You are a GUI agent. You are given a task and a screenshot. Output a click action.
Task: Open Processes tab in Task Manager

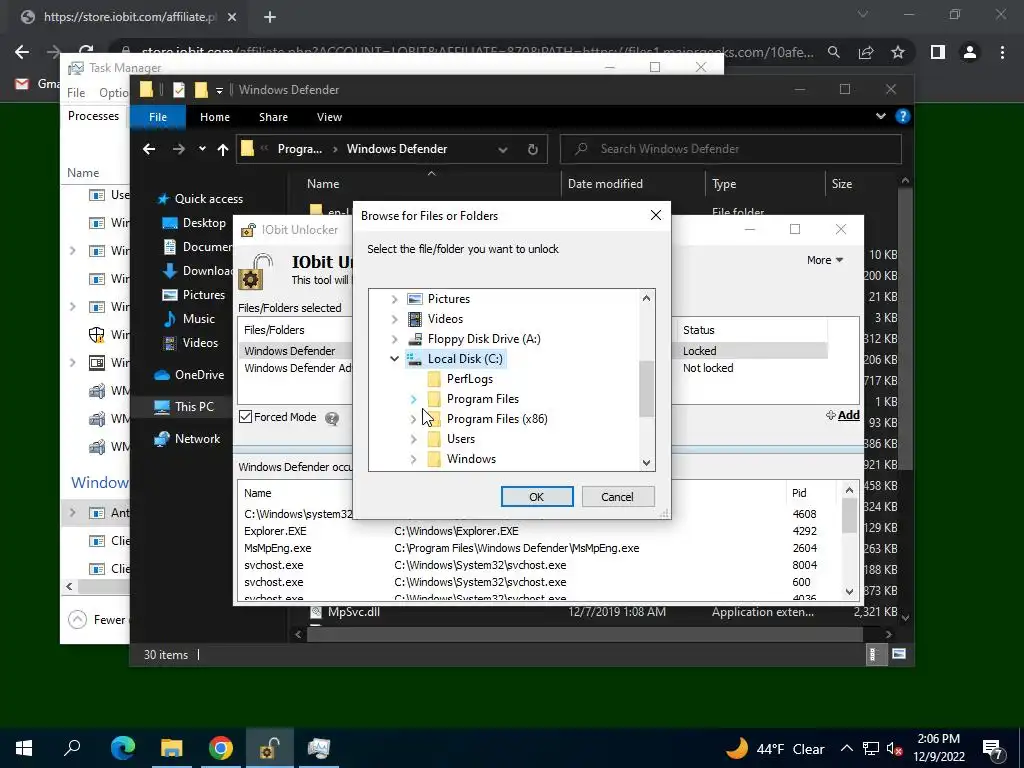click(x=93, y=116)
